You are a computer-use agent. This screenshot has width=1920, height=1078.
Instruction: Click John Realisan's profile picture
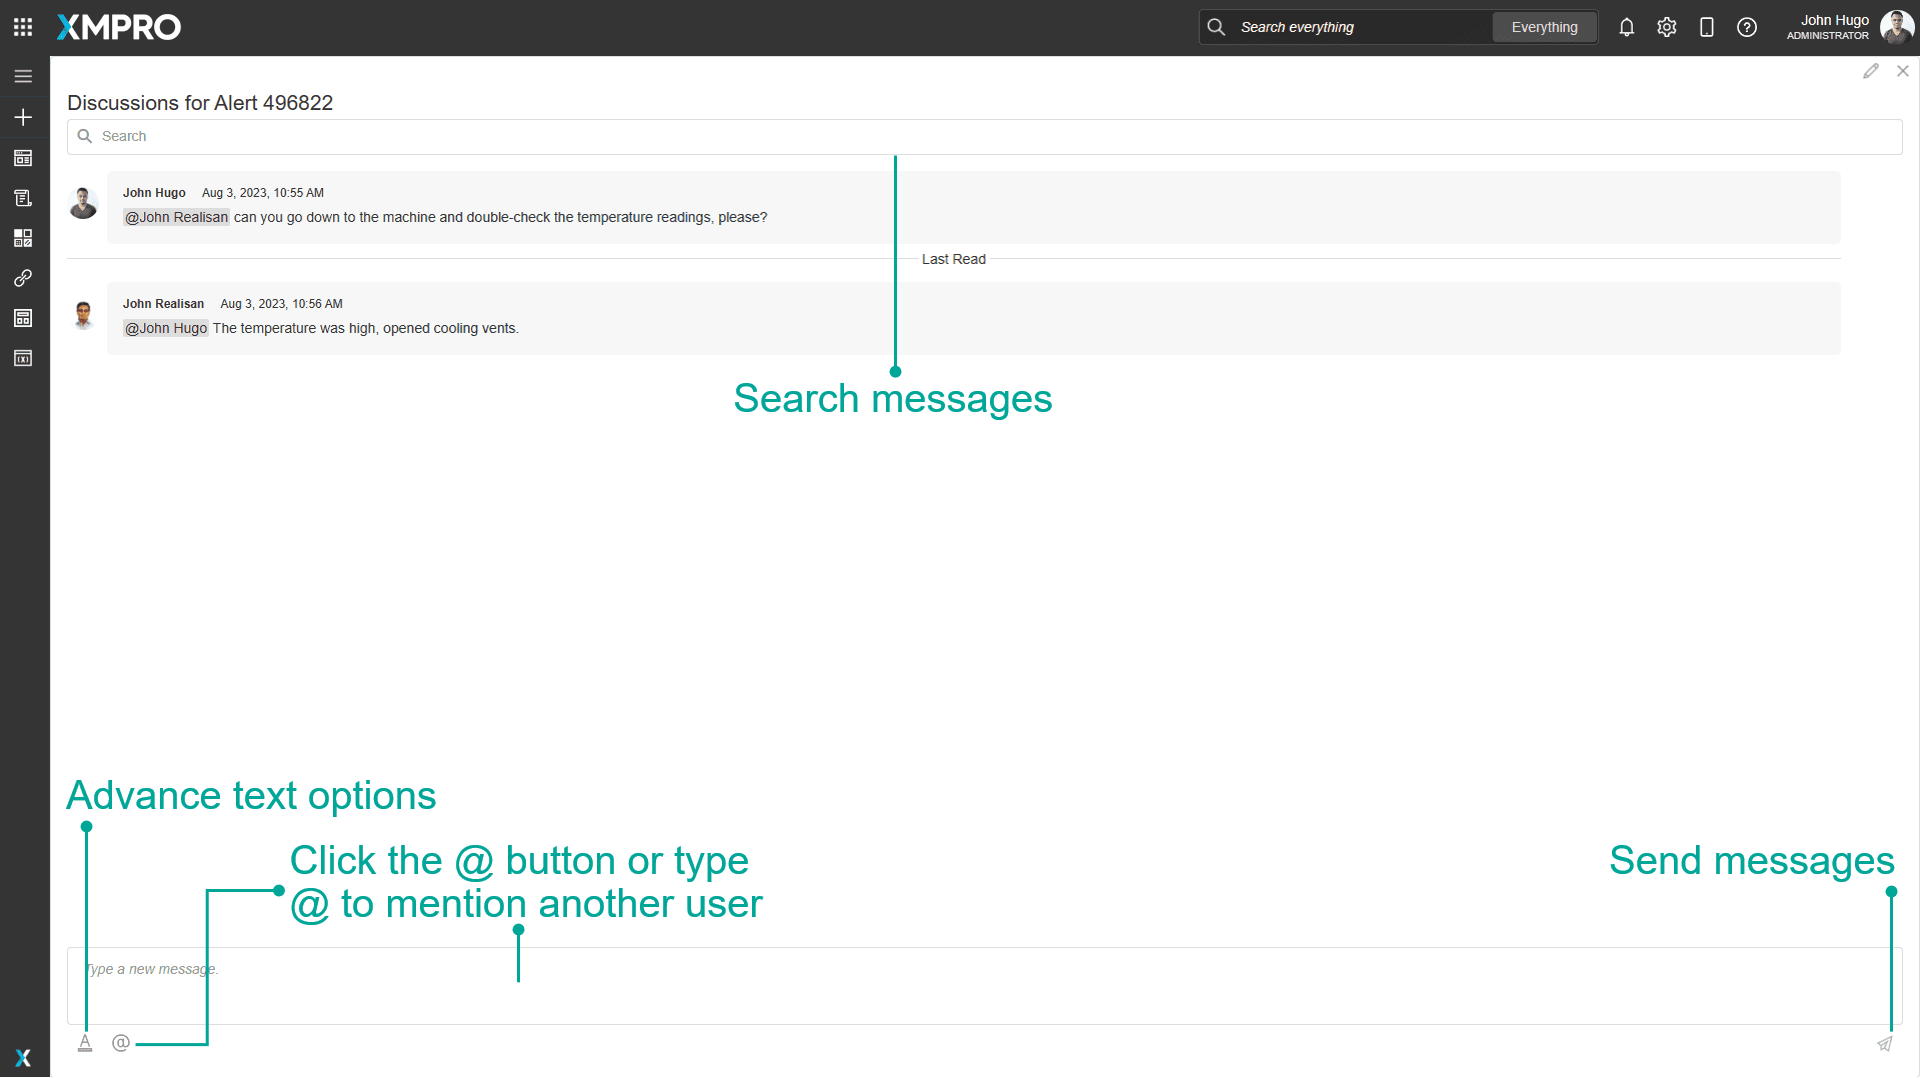tap(83, 315)
